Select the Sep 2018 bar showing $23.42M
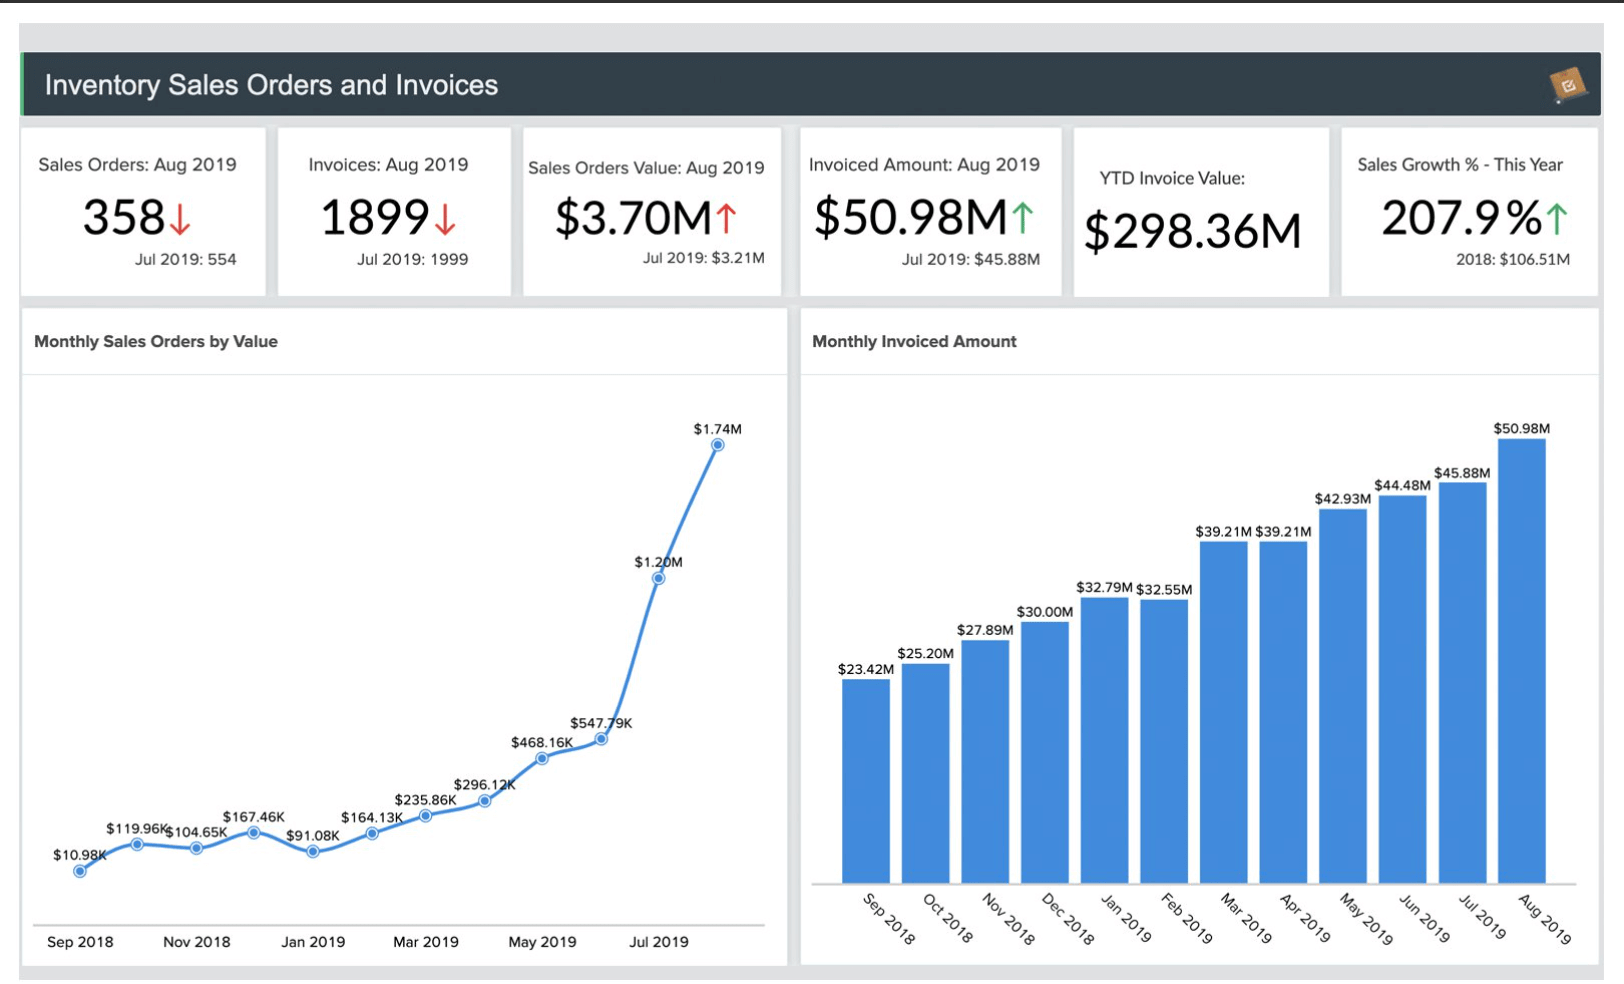1624x984 pixels. pos(865,780)
